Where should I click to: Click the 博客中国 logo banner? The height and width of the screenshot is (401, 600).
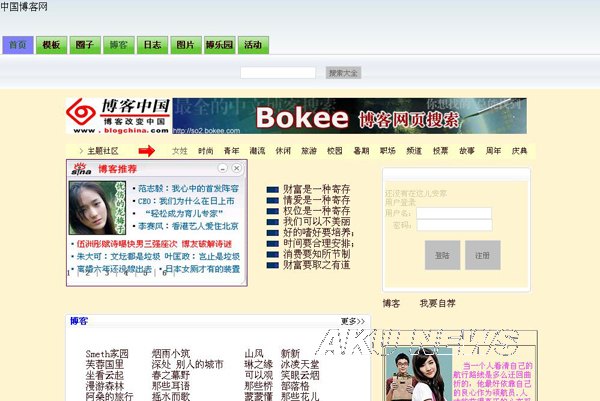coord(118,115)
